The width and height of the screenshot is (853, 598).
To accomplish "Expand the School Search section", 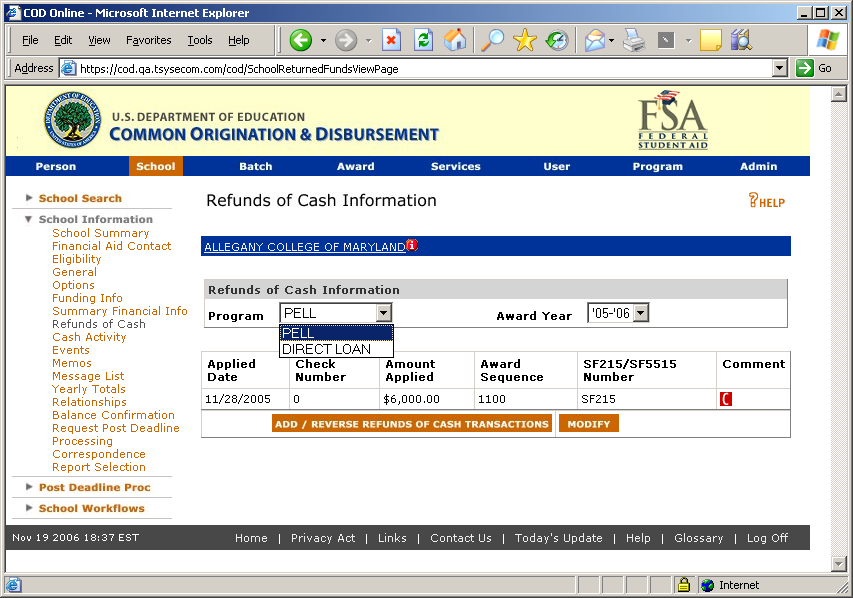I will 80,198.
